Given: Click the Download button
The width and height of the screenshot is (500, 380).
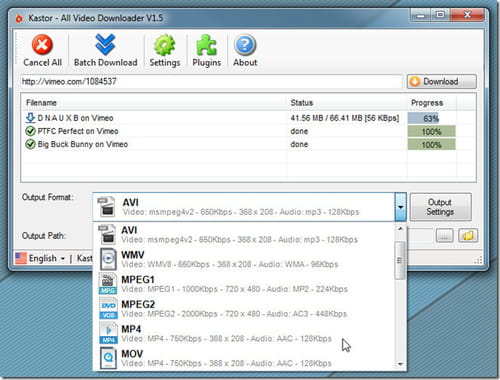Looking at the screenshot, I should coord(442,82).
